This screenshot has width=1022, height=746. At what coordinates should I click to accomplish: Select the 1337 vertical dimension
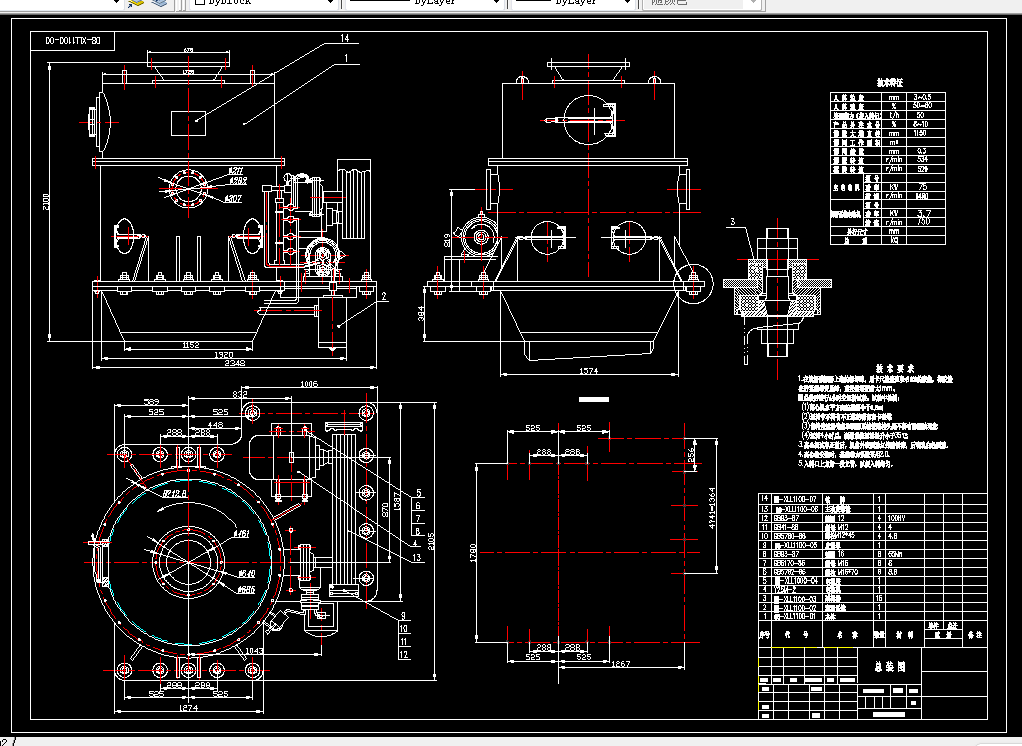[397, 502]
